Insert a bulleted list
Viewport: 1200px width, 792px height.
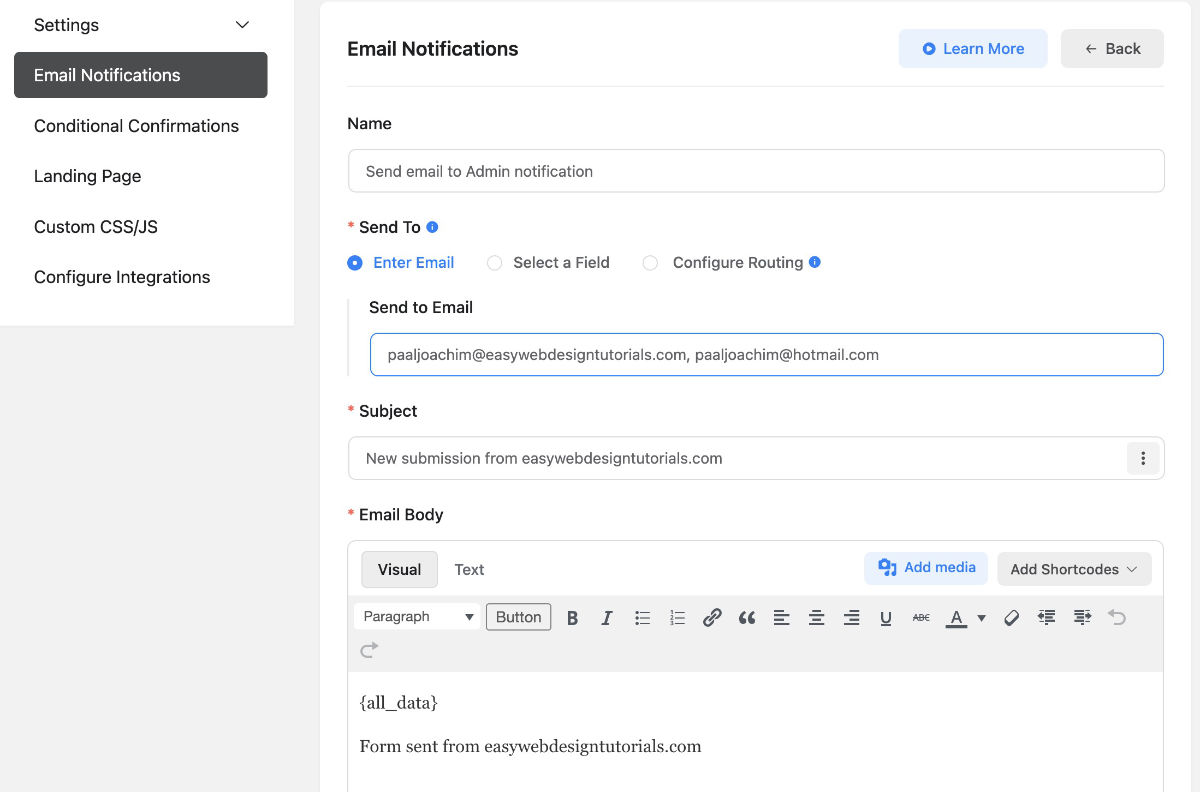[642, 618]
